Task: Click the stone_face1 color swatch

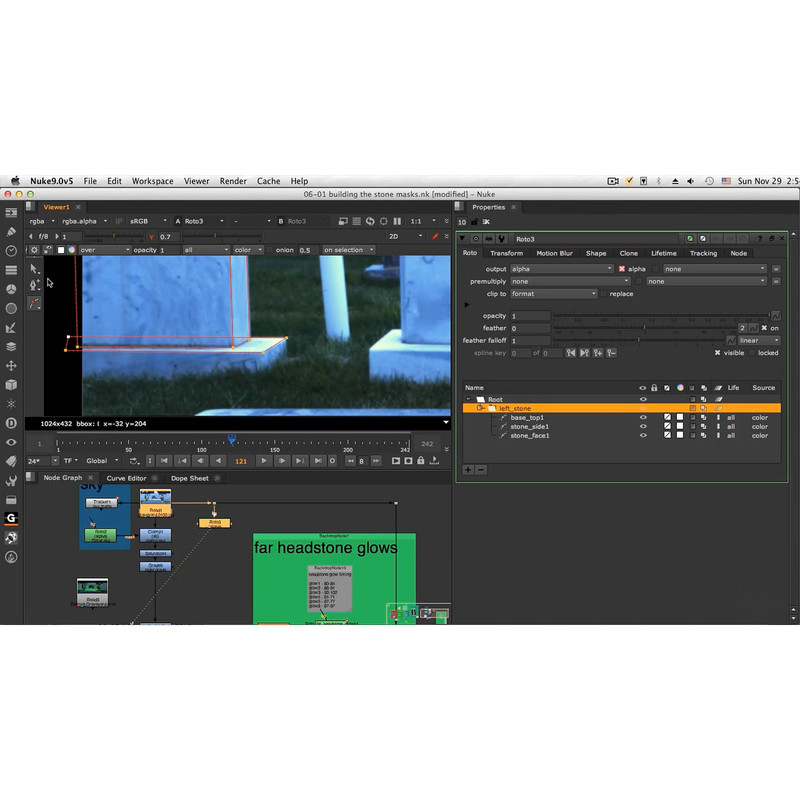Action: (679, 436)
